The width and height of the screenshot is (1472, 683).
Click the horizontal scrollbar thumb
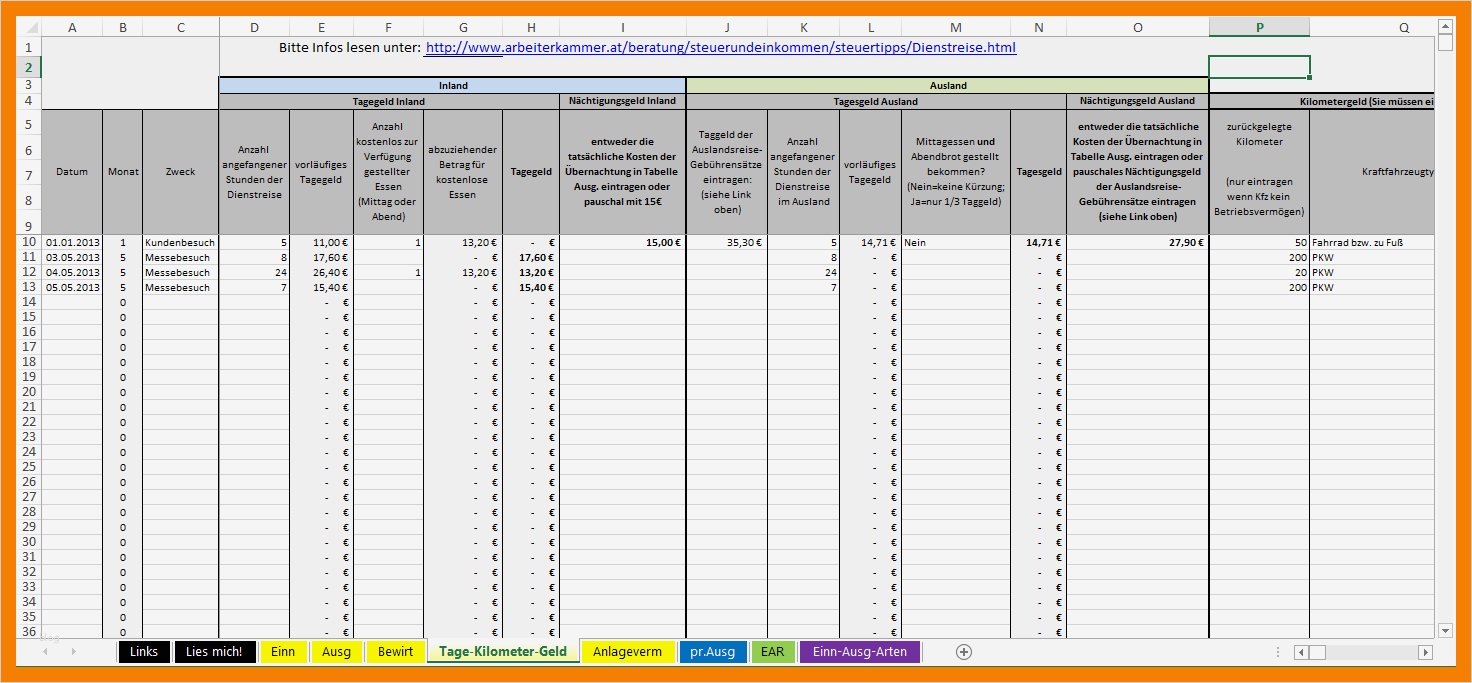click(x=1317, y=652)
